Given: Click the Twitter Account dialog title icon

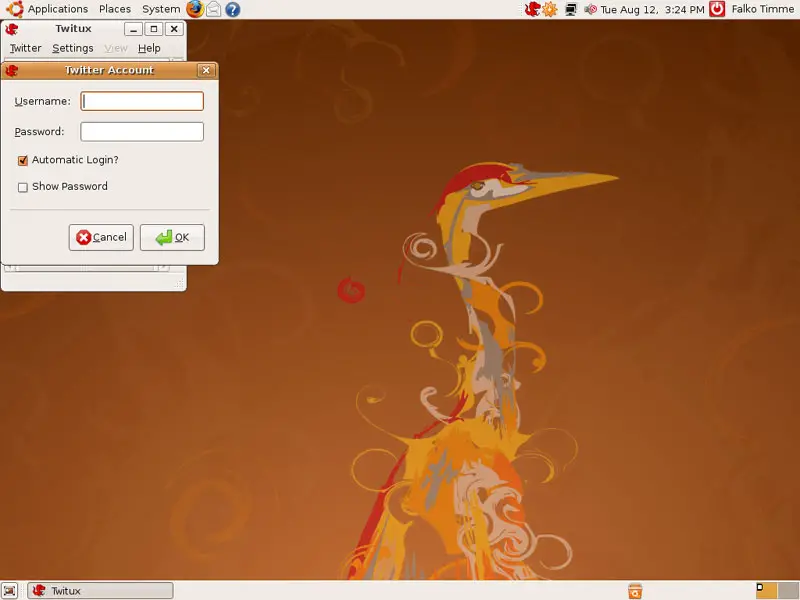Looking at the screenshot, I should pos(12,70).
